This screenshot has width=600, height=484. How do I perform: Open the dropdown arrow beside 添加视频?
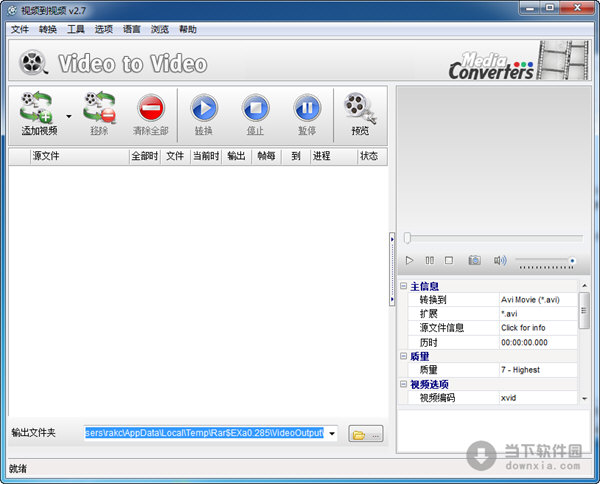[69, 116]
